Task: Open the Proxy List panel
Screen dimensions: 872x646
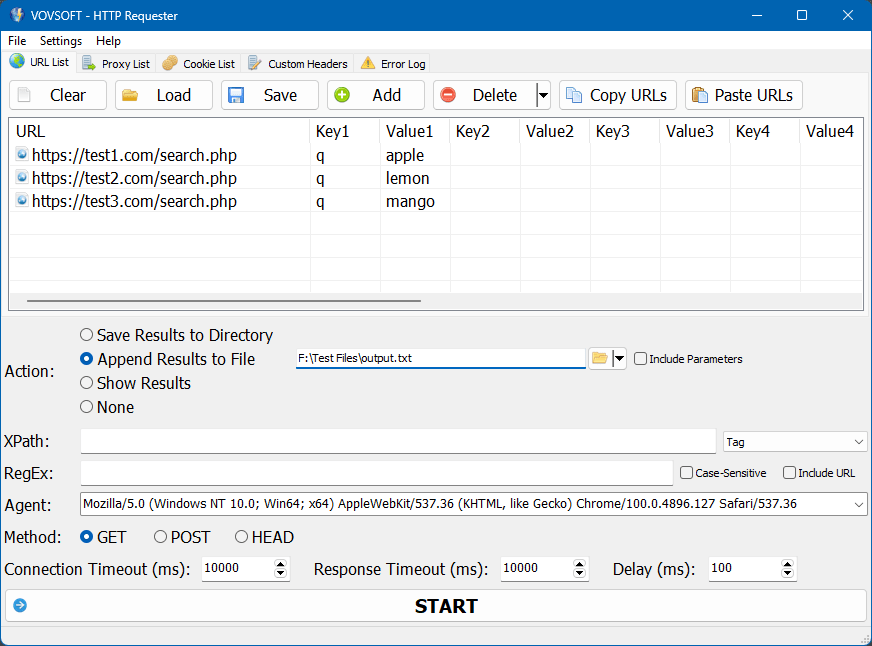Action: pos(115,62)
